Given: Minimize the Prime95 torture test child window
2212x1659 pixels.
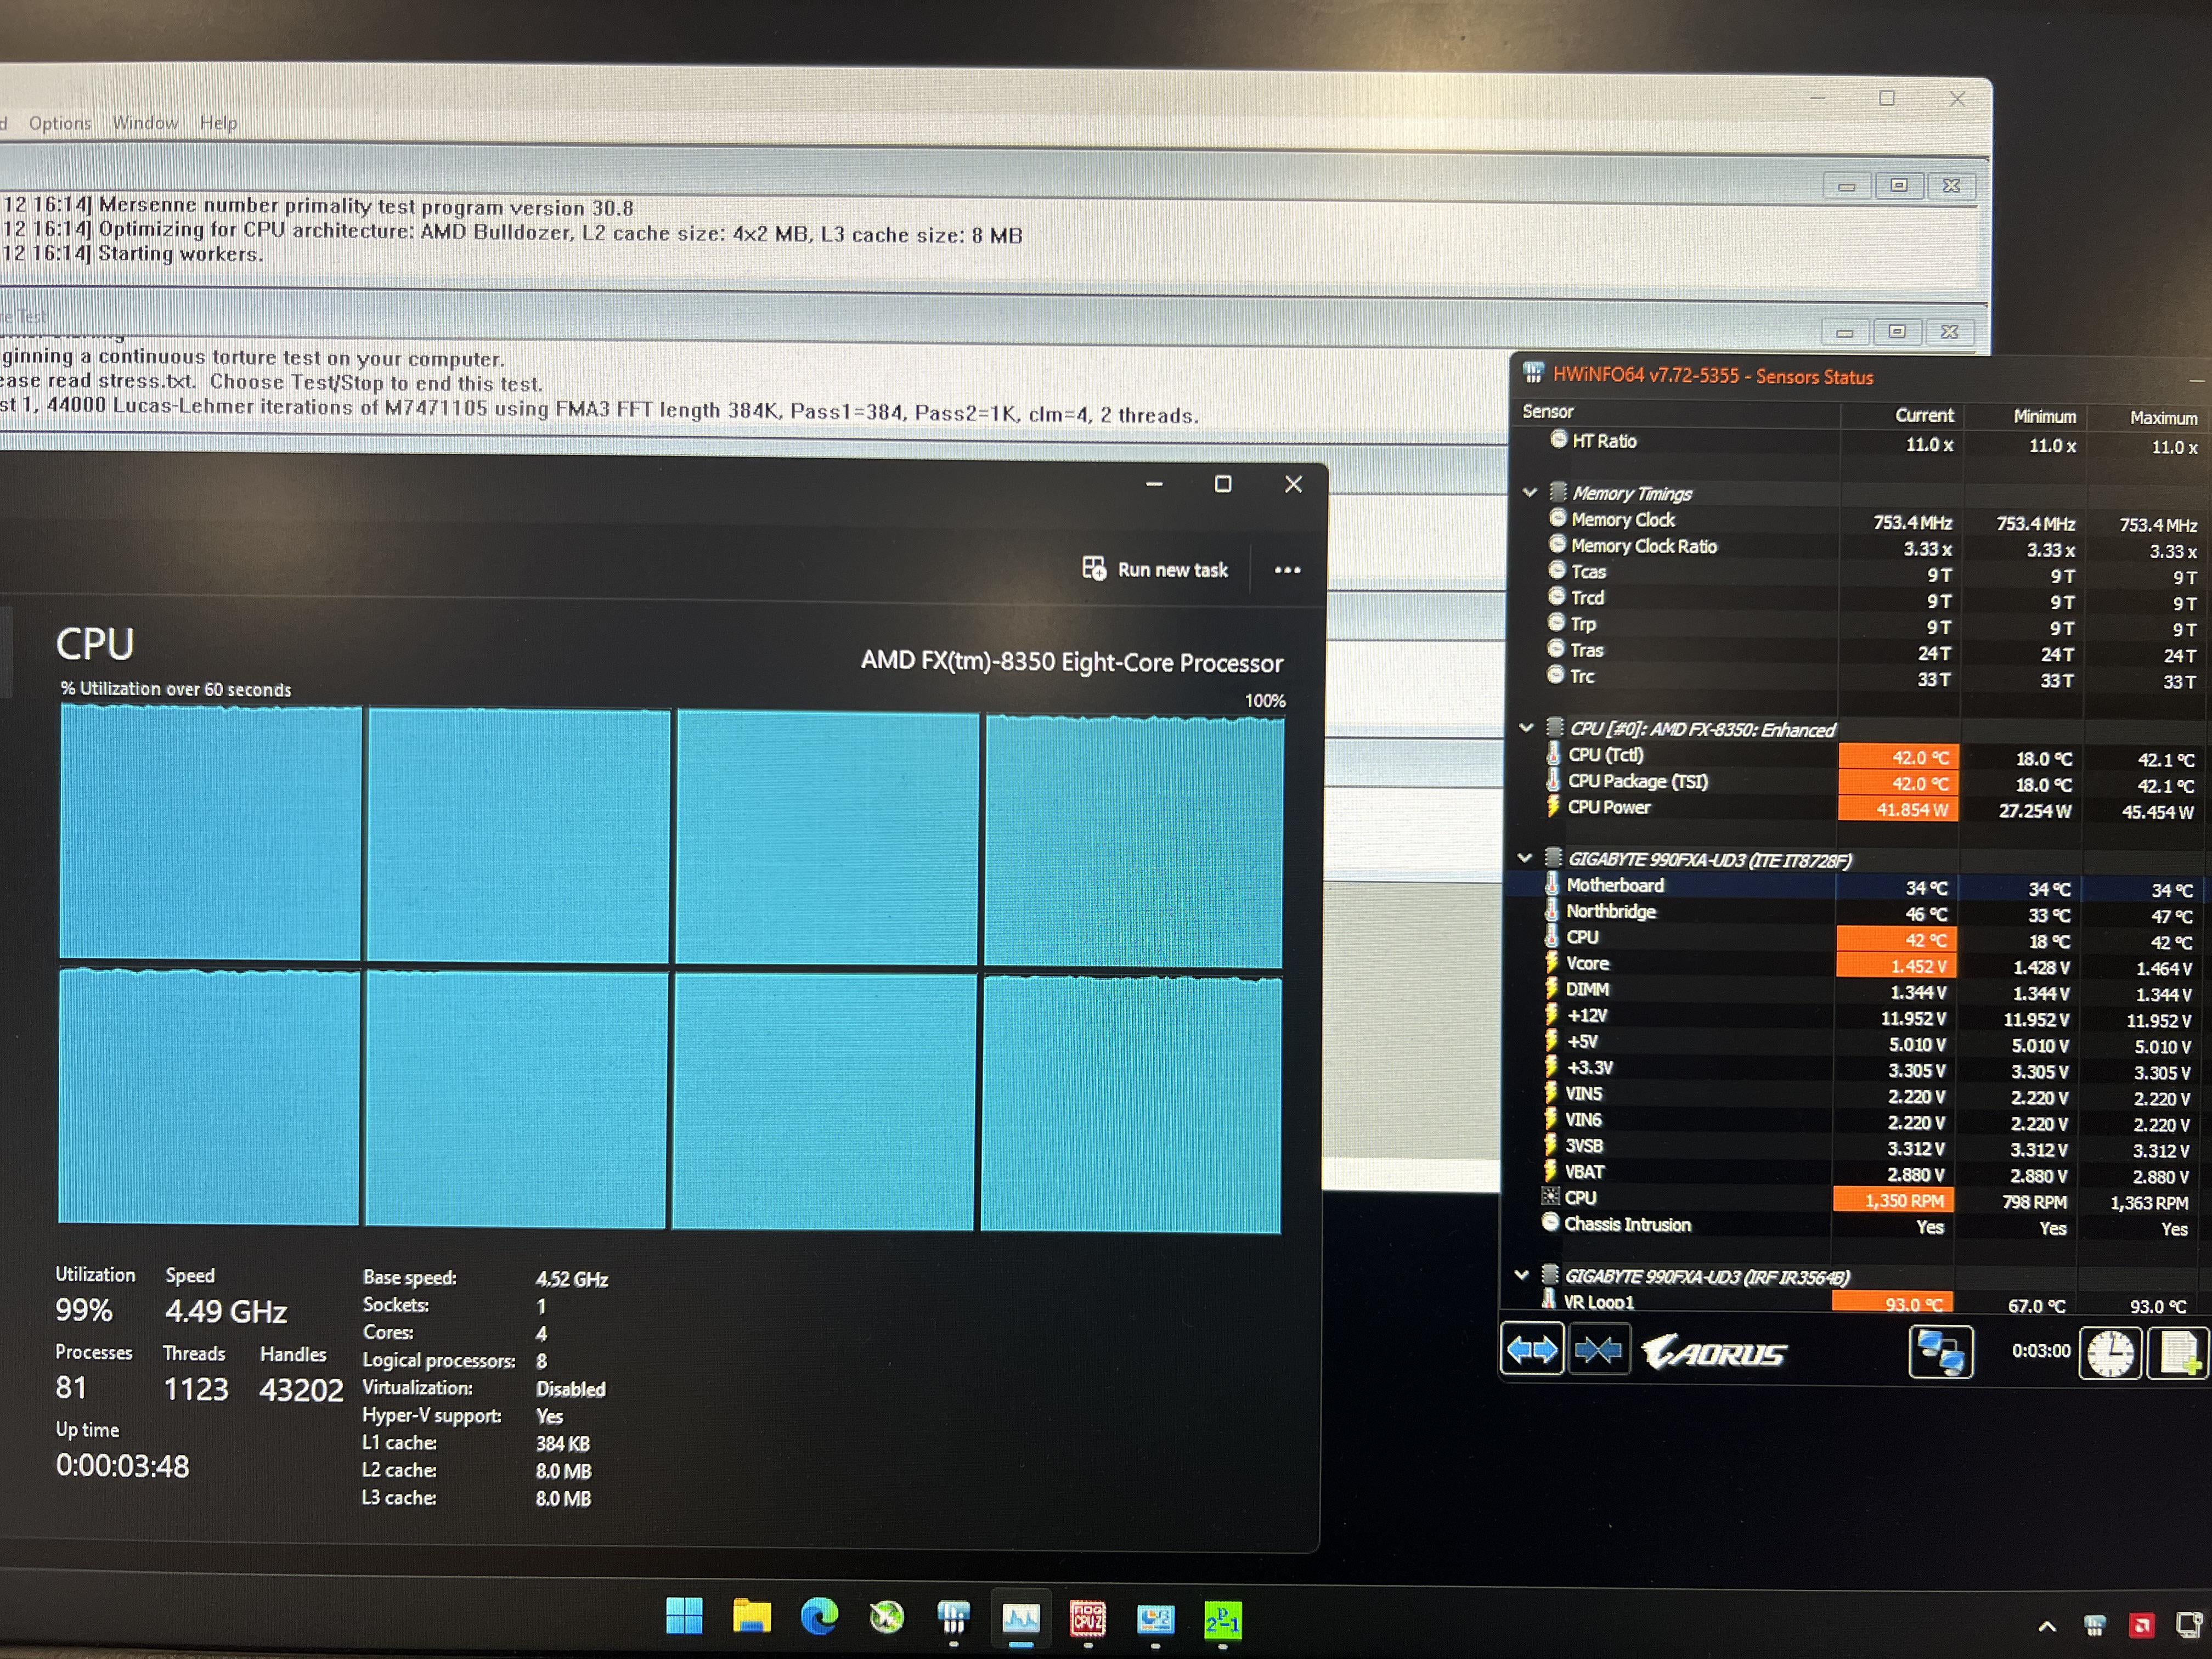Looking at the screenshot, I should pyautogui.click(x=1845, y=332).
